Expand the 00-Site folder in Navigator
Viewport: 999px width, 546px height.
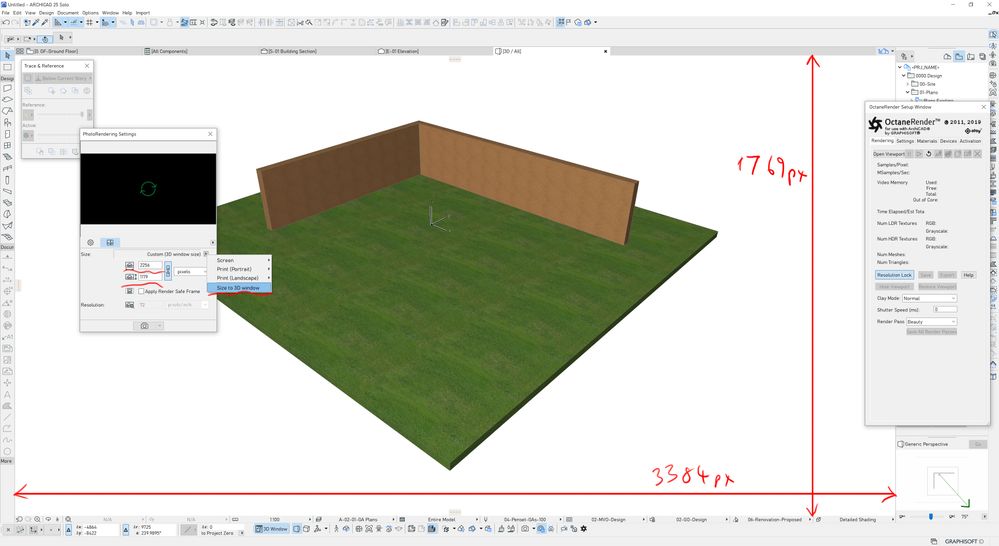click(x=907, y=83)
